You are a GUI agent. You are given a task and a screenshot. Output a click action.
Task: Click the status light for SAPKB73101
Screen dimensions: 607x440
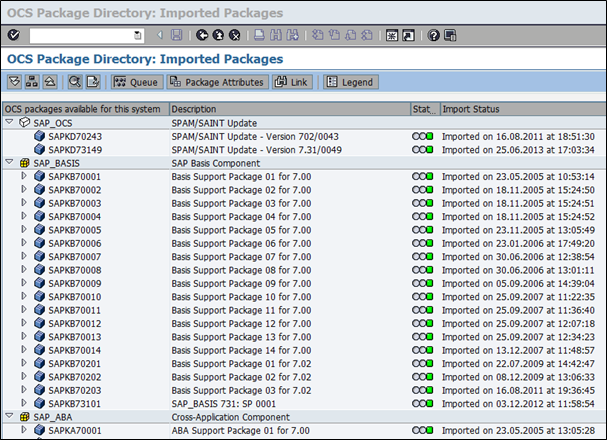coord(422,403)
